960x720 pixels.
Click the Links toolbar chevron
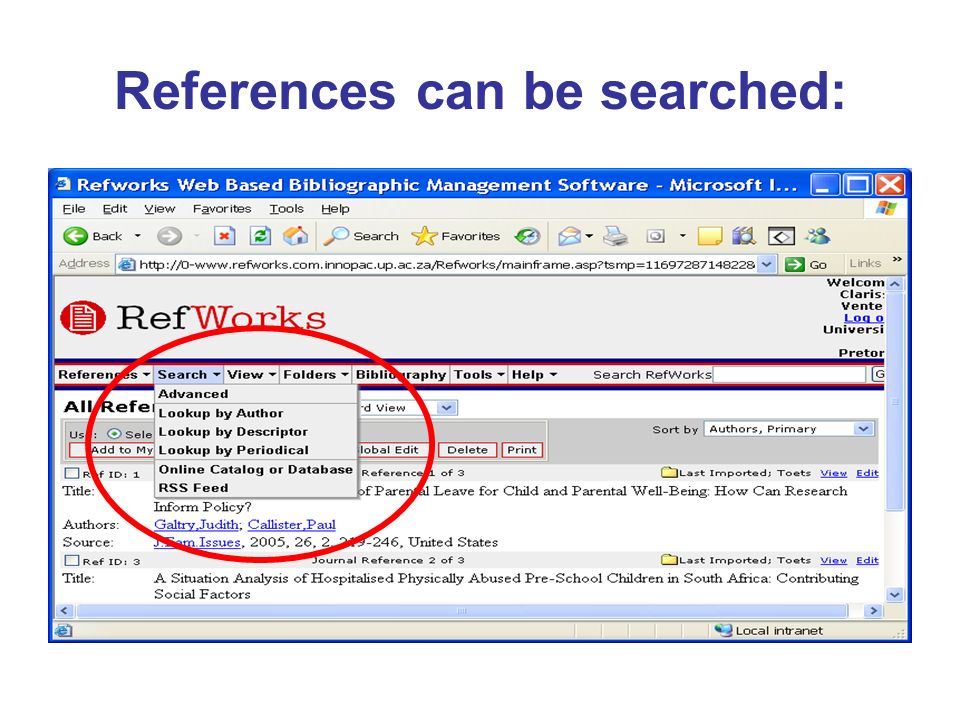[897, 260]
